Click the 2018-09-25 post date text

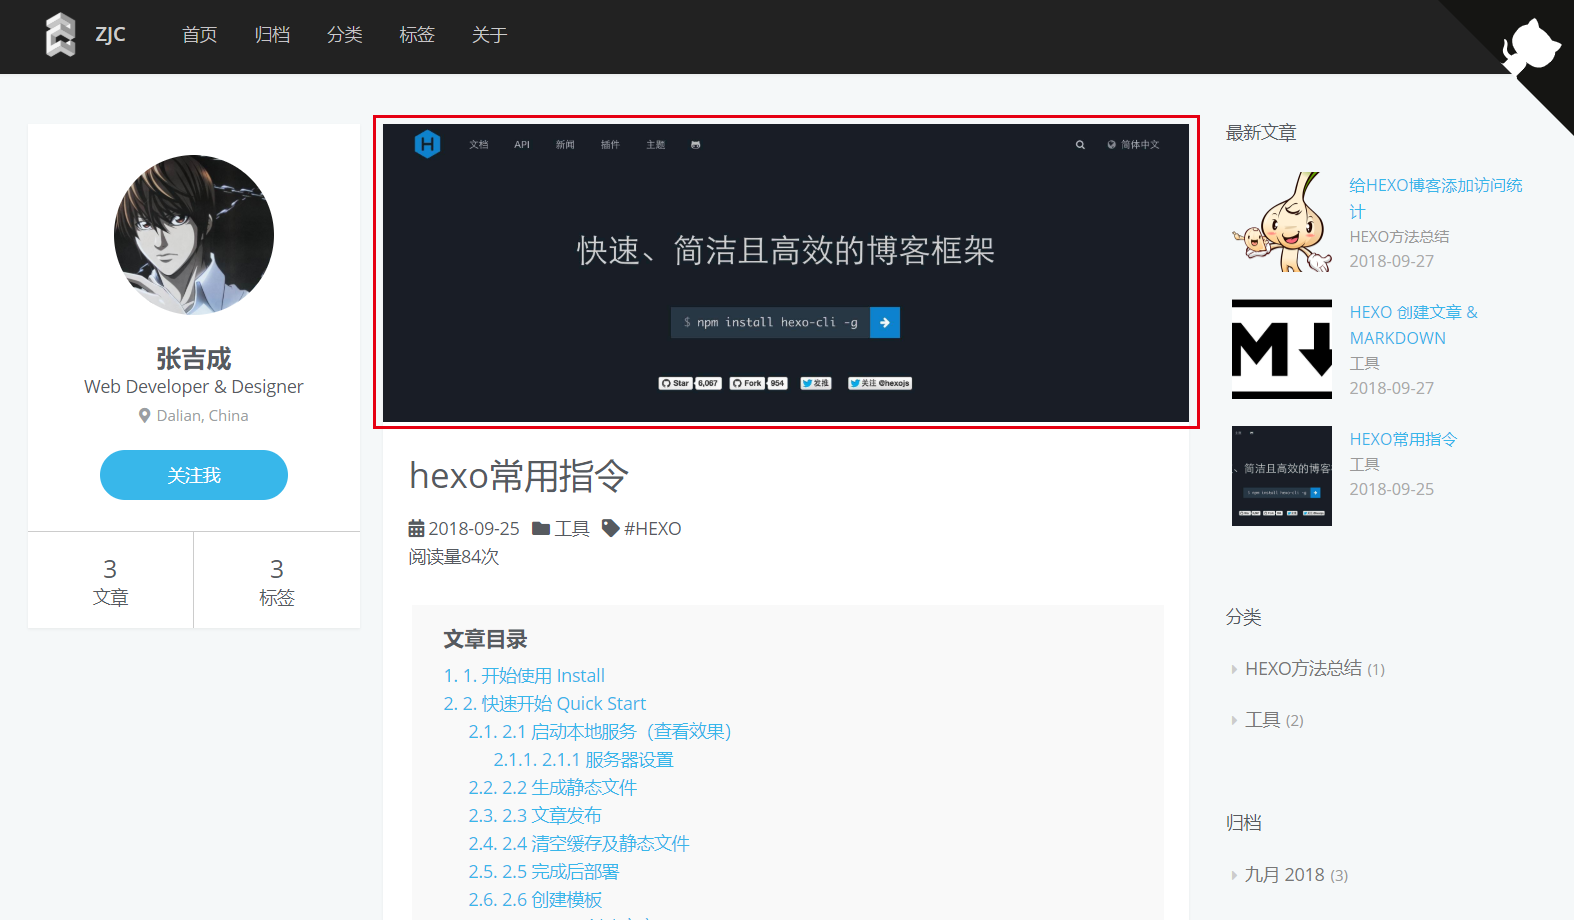click(474, 528)
